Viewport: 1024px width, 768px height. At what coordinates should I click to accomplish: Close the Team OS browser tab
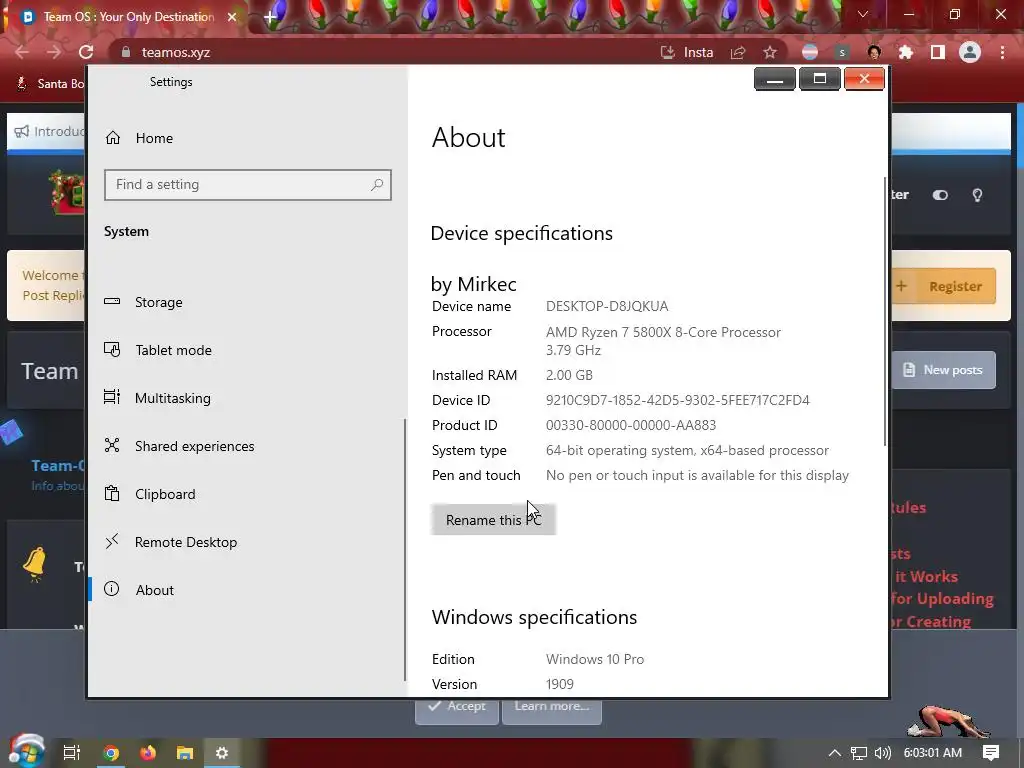click(x=232, y=17)
